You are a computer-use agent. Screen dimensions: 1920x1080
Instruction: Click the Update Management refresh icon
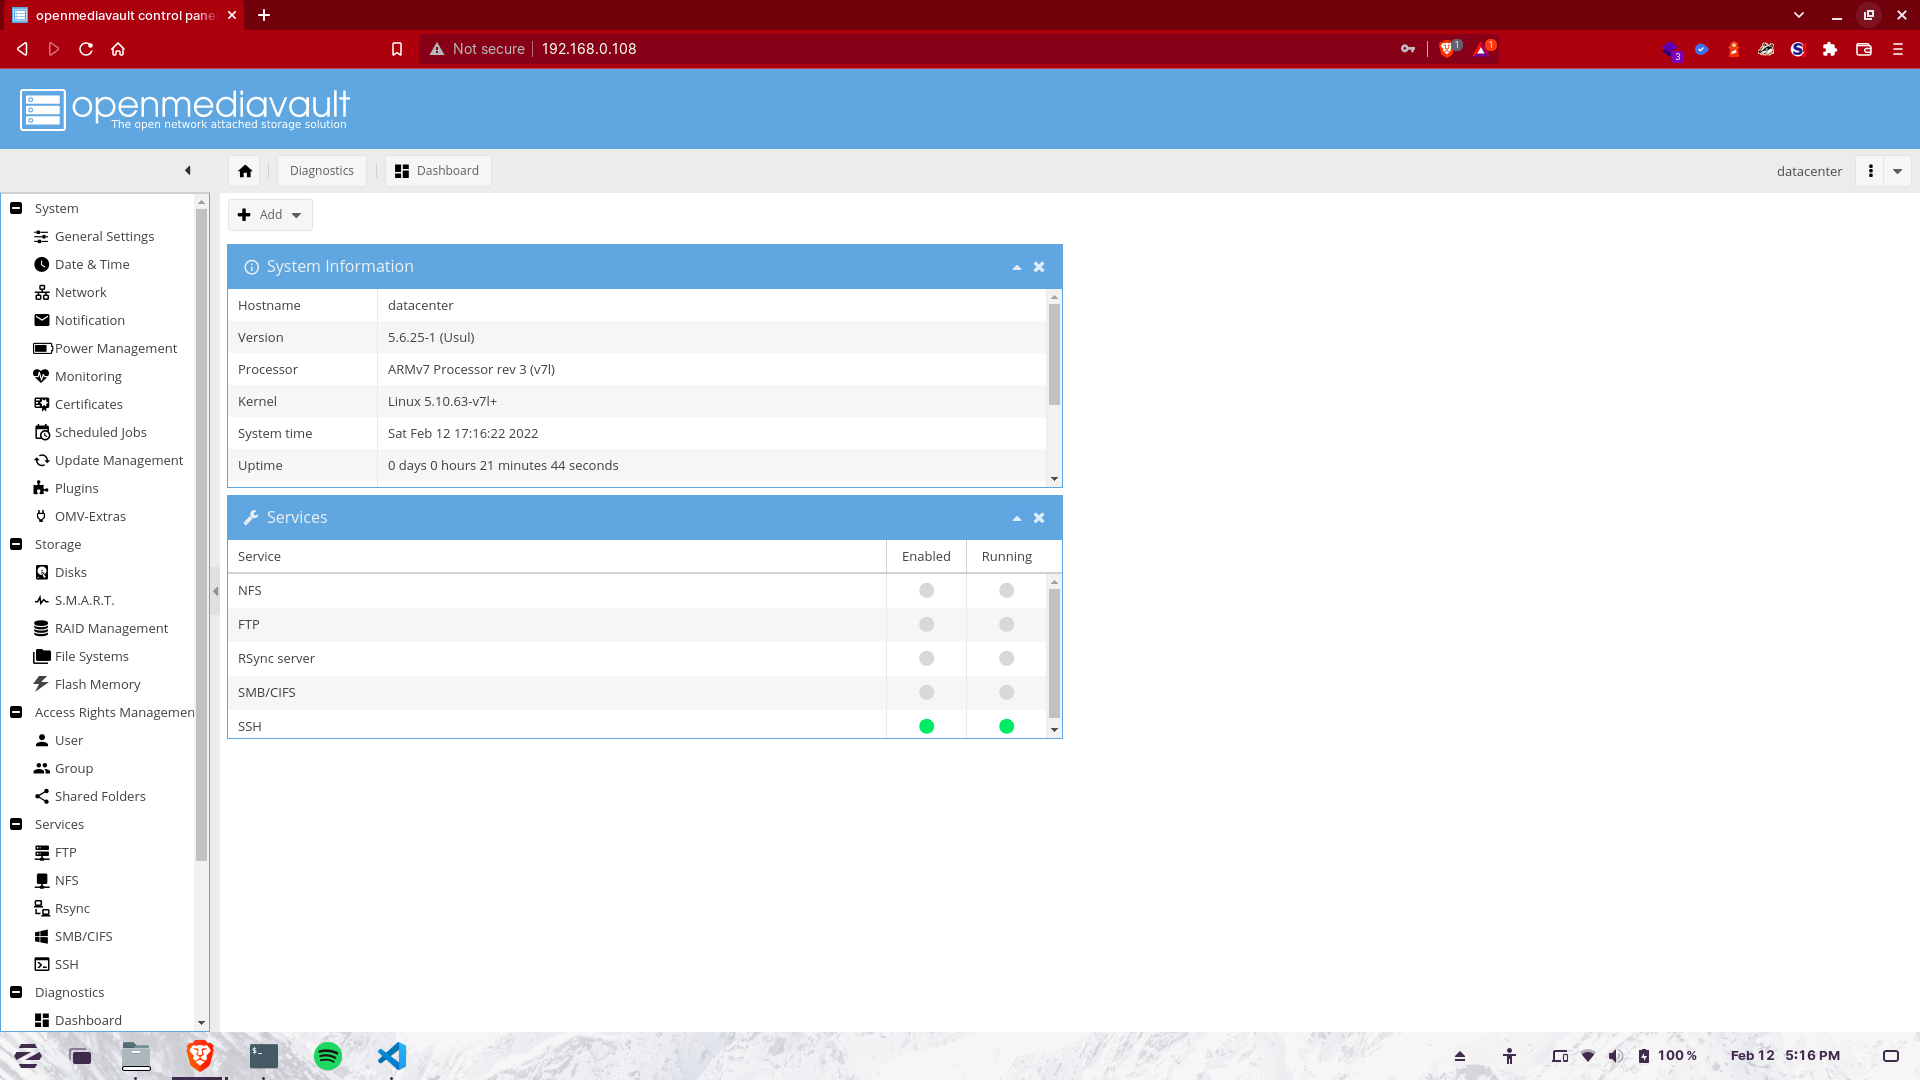click(42, 460)
